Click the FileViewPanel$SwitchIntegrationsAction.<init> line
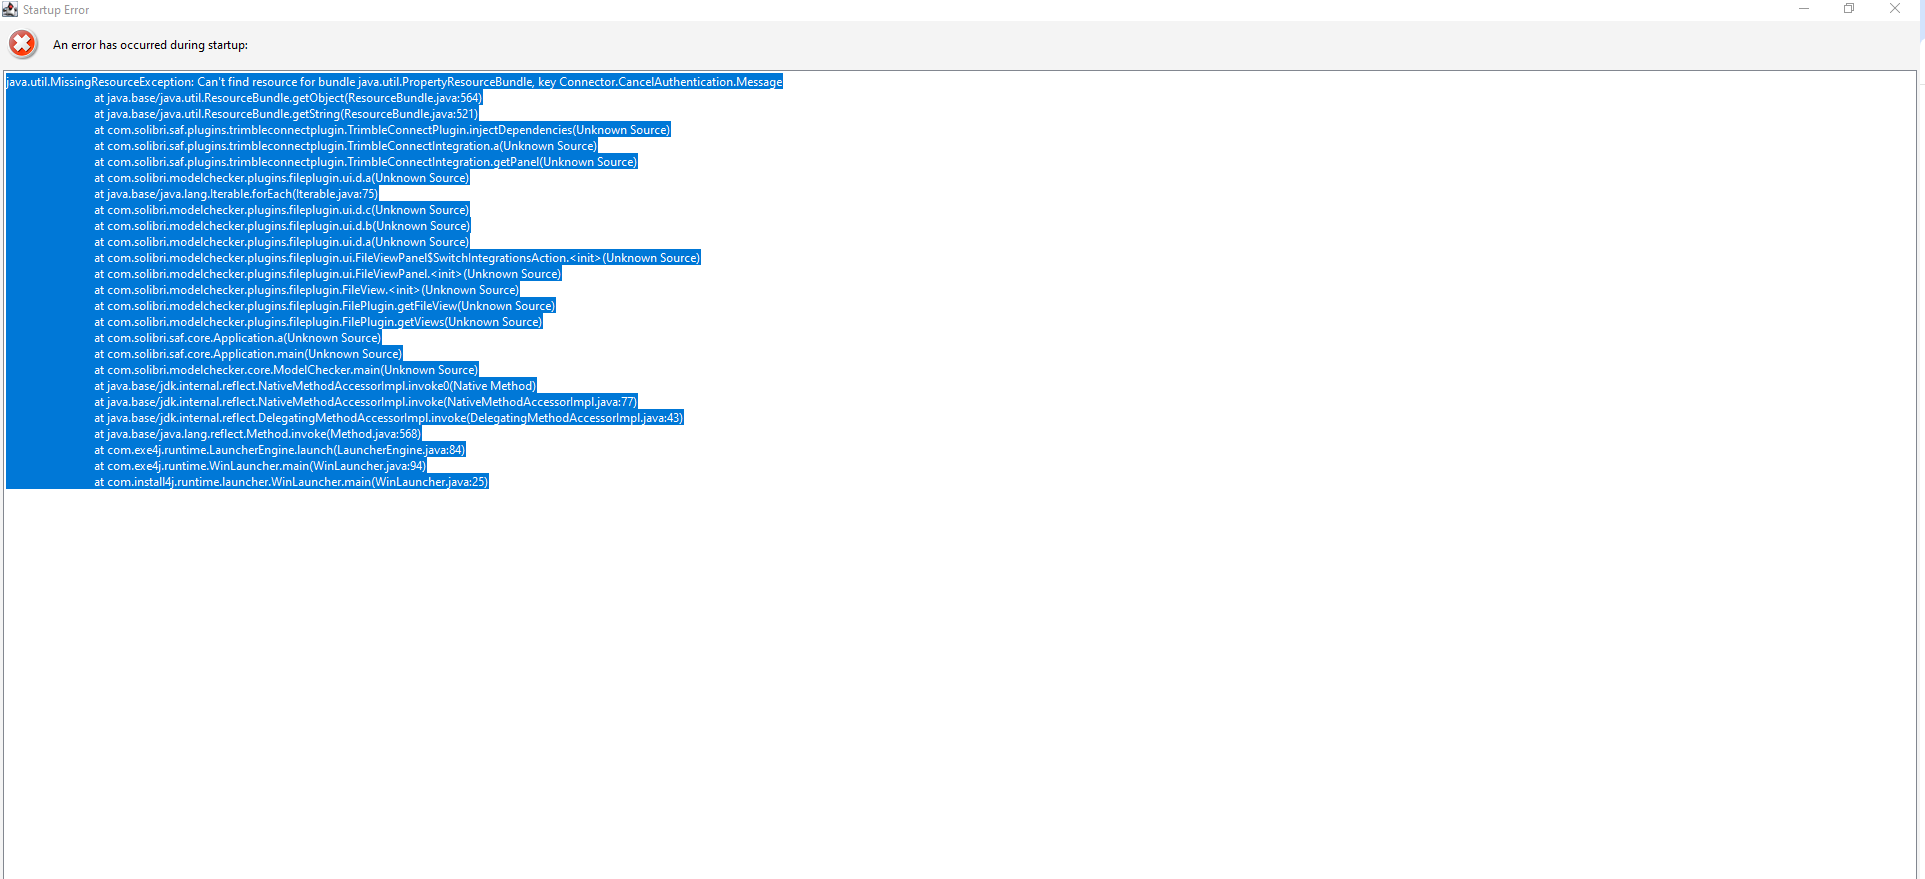 397,258
